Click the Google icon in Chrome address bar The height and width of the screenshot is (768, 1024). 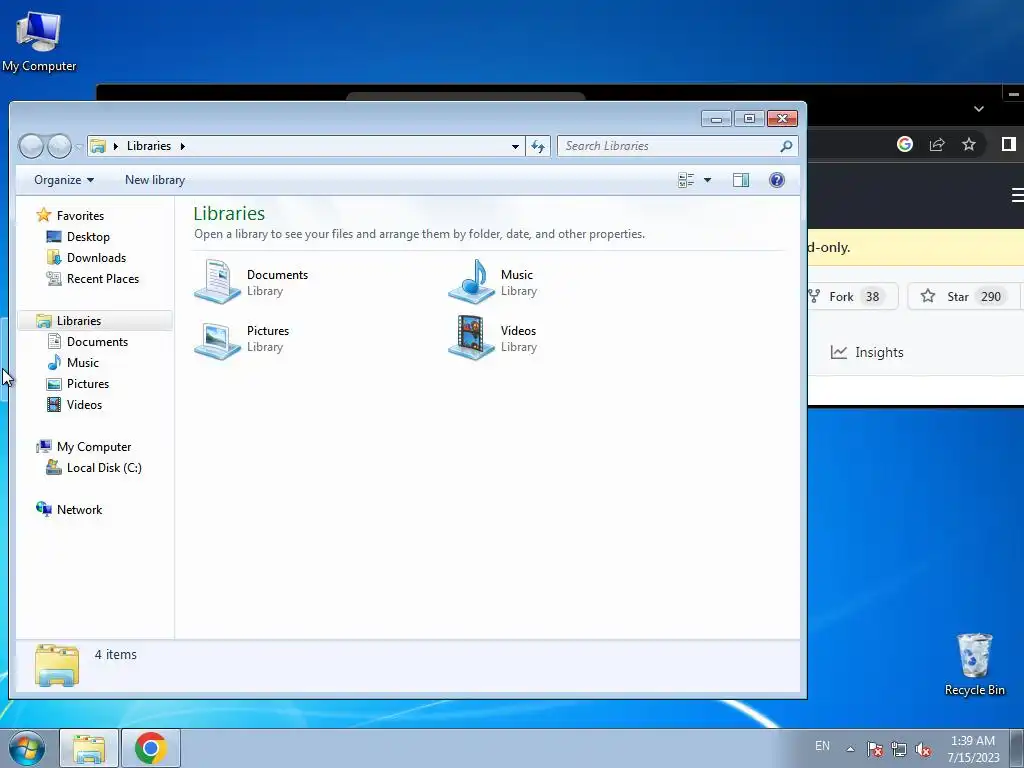[904, 144]
